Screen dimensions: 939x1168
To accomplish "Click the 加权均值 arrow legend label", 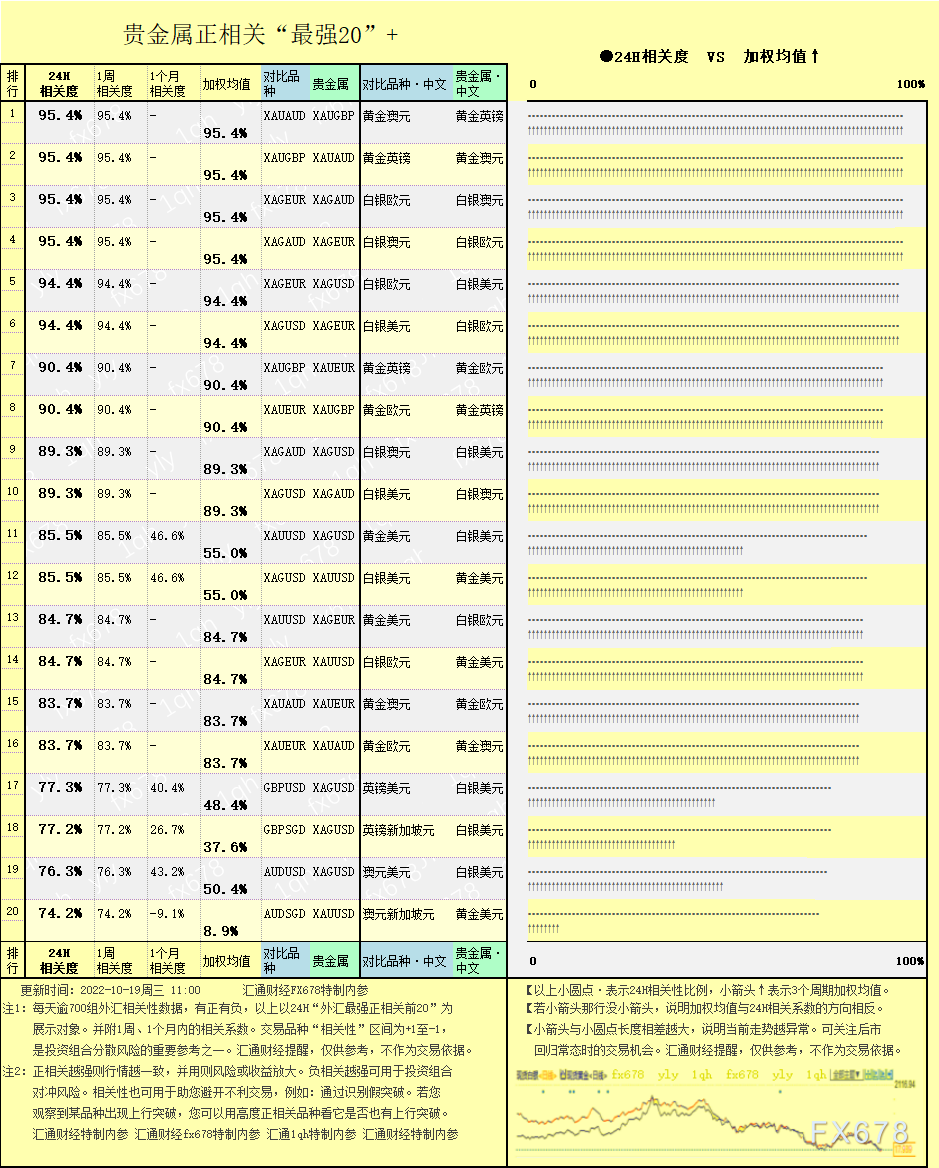I will pyautogui.click(x=781, y=57).
